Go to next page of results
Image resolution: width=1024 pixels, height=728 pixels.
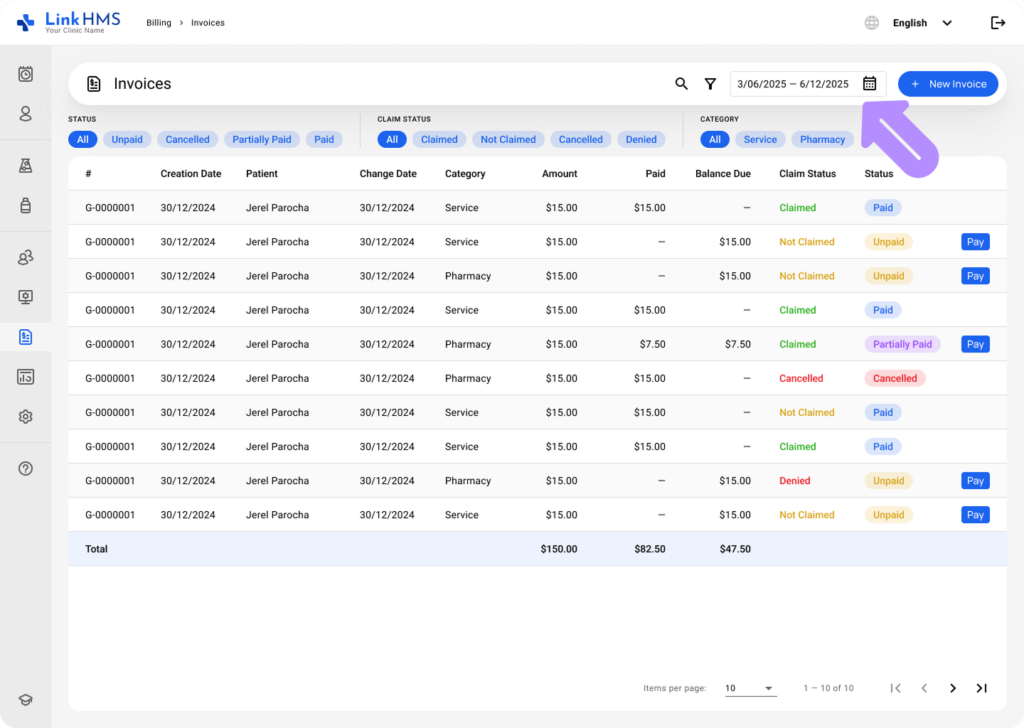pyautogui.click(x=953, y=688)
